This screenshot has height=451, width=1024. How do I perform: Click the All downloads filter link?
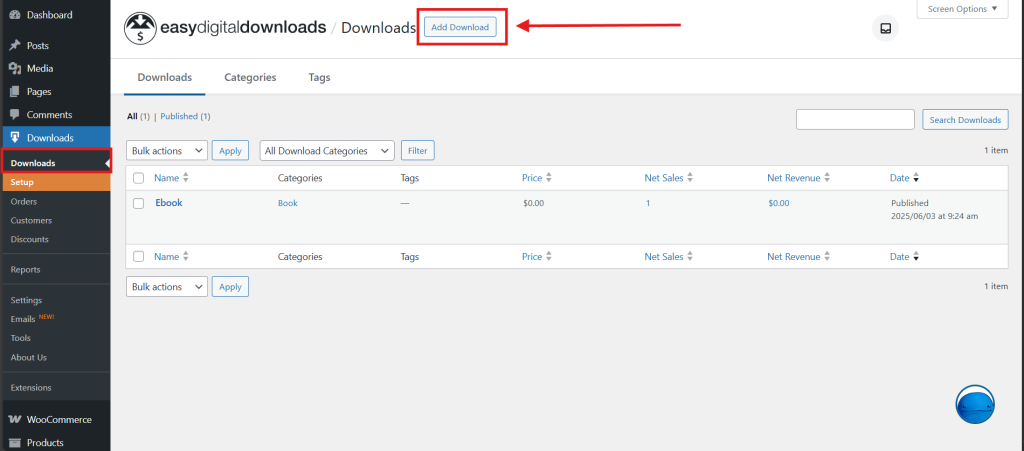132,116
